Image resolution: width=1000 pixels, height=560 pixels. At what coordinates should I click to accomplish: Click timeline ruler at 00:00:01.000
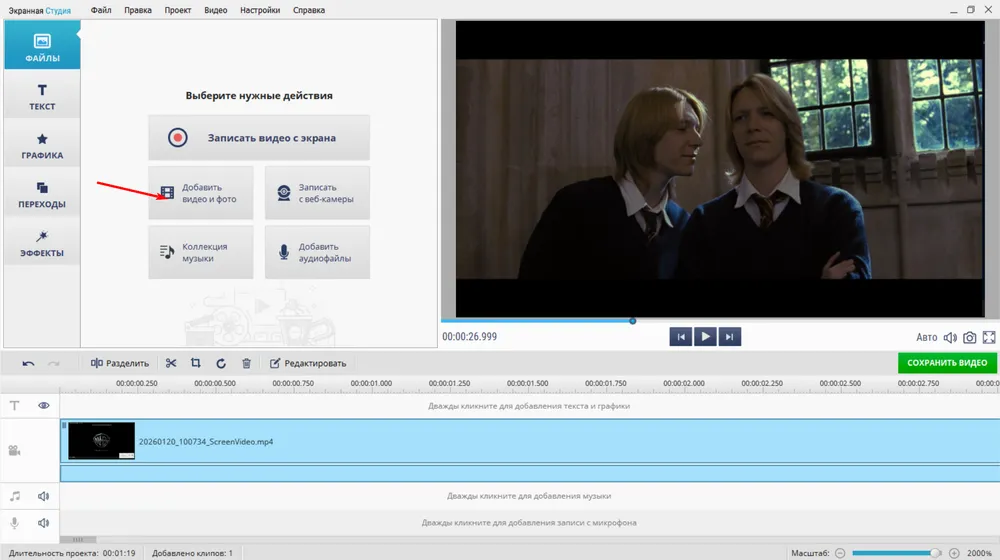tap(371, 383)
